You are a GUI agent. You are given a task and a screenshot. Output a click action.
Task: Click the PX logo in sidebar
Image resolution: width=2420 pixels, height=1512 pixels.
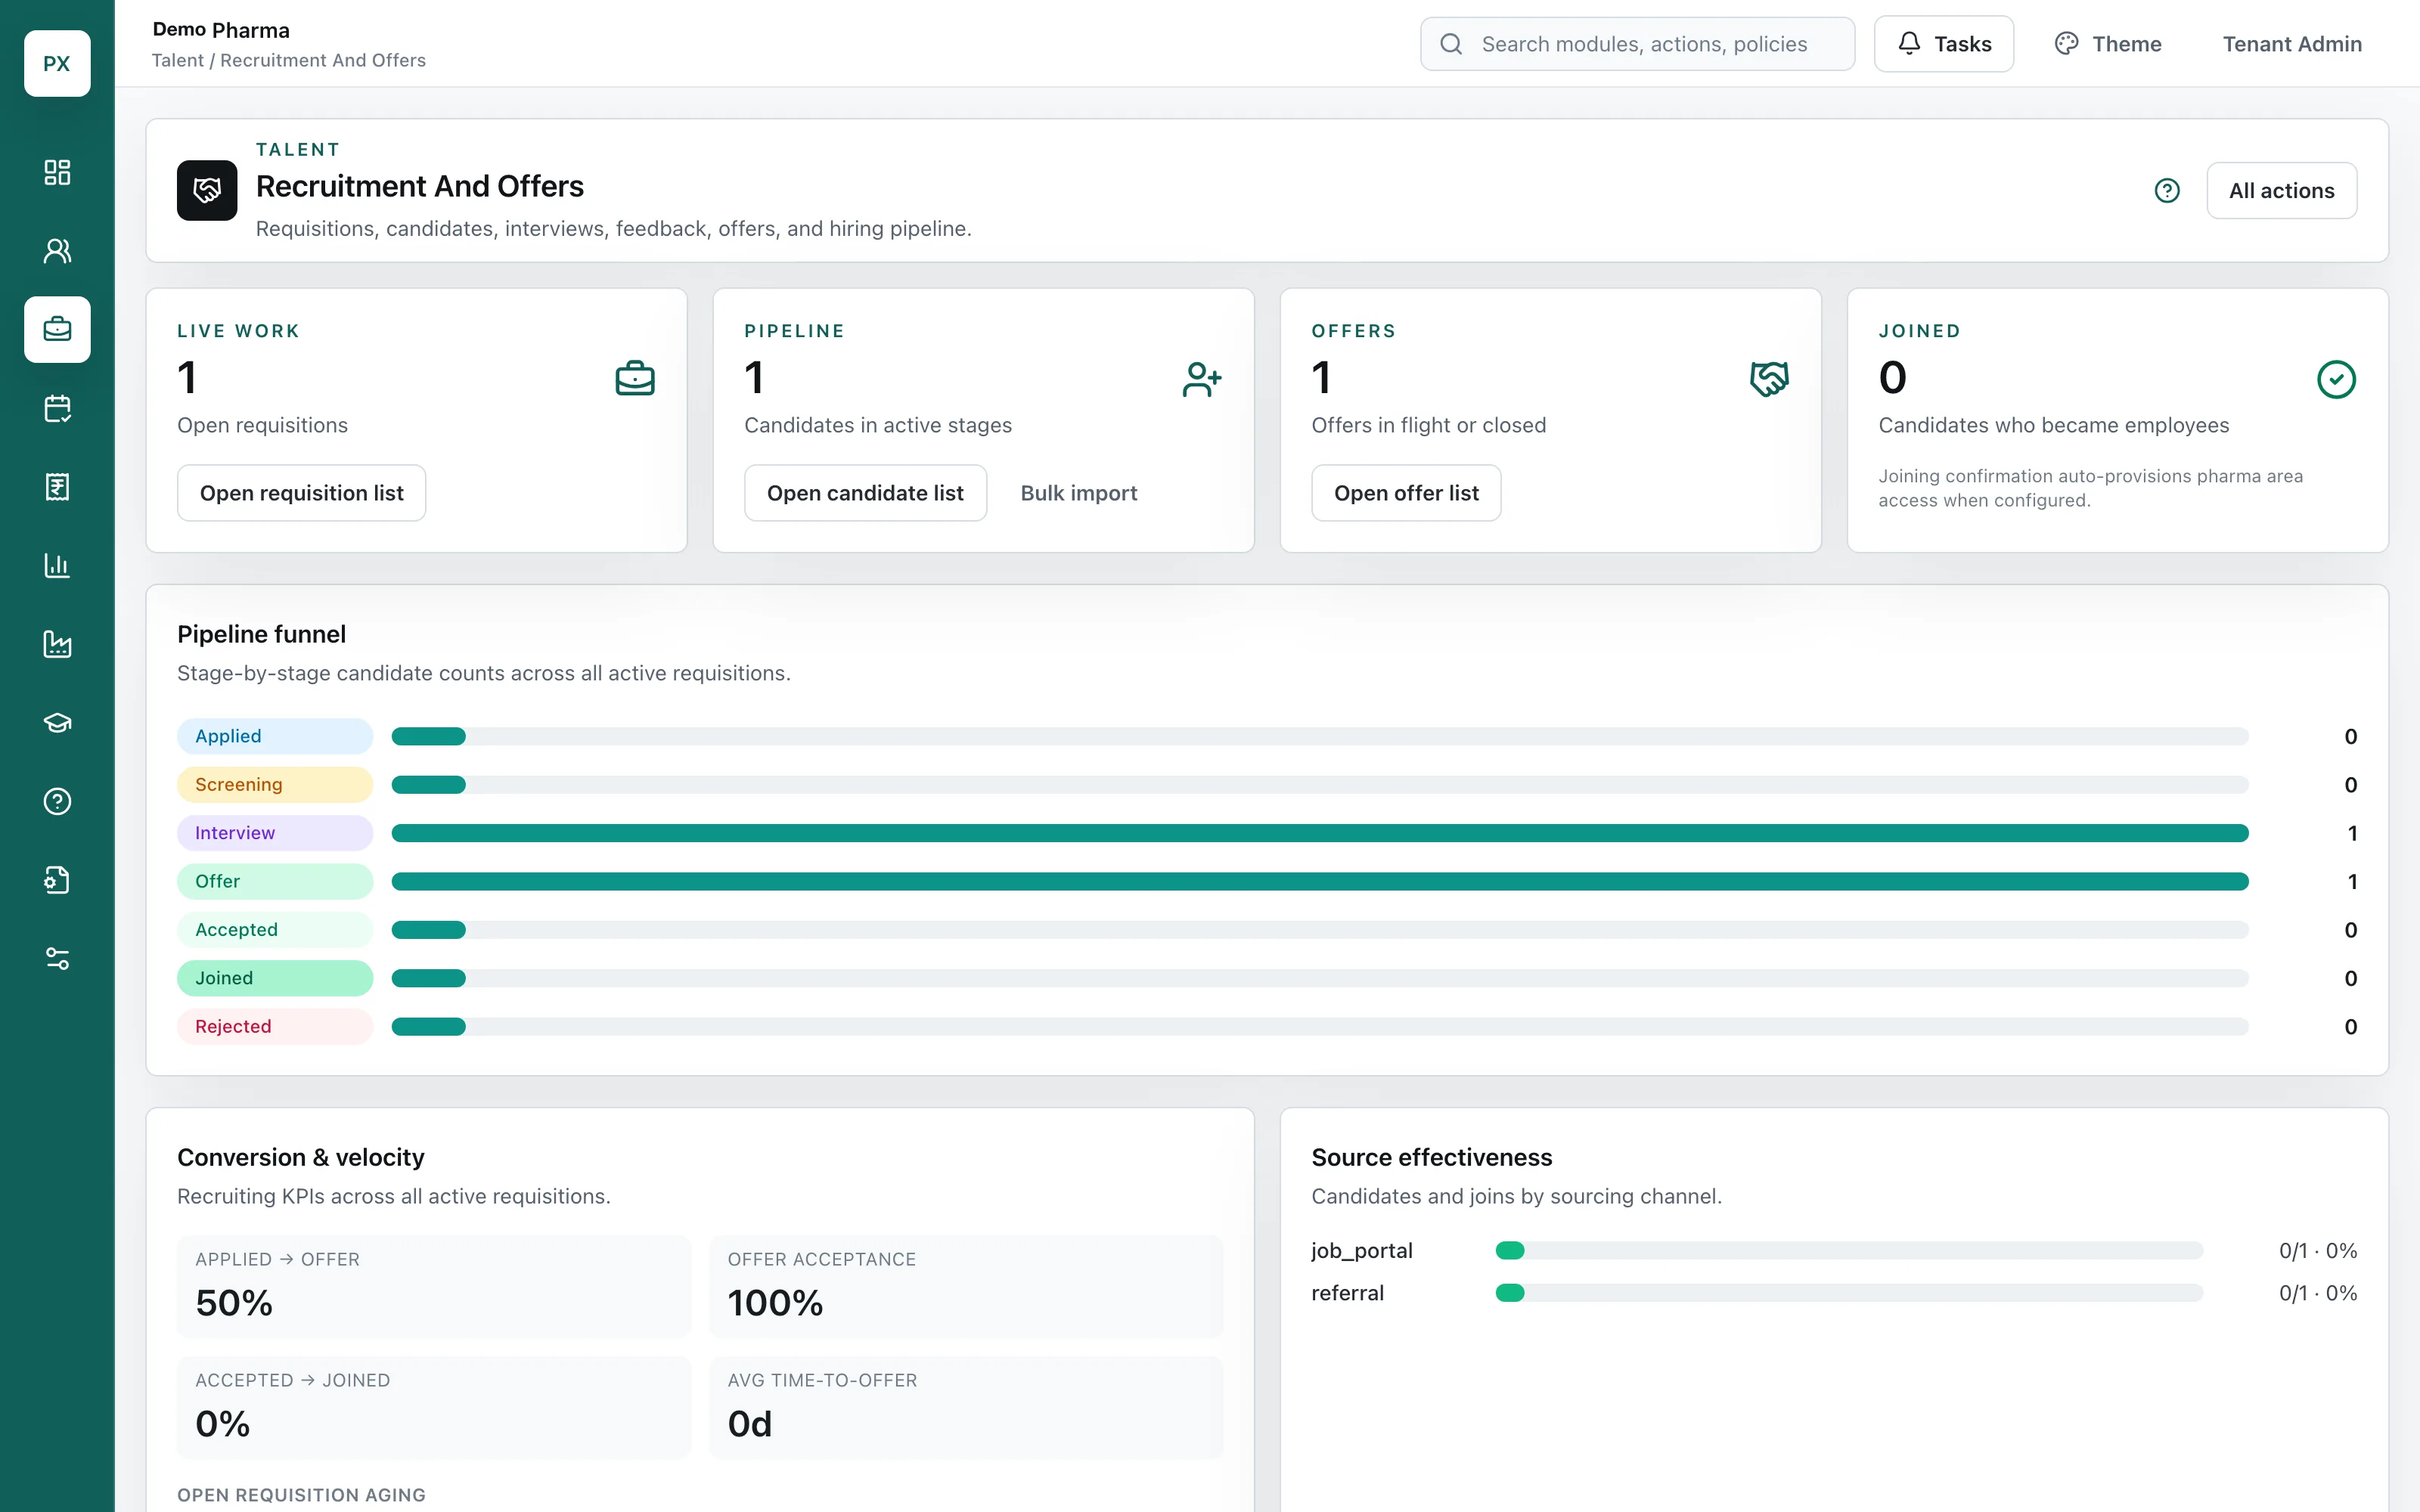[x=57, y=63]
